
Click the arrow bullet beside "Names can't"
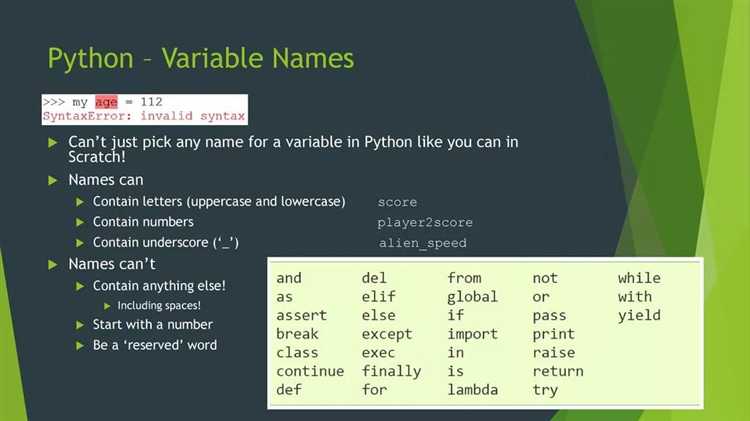[53, 265]
